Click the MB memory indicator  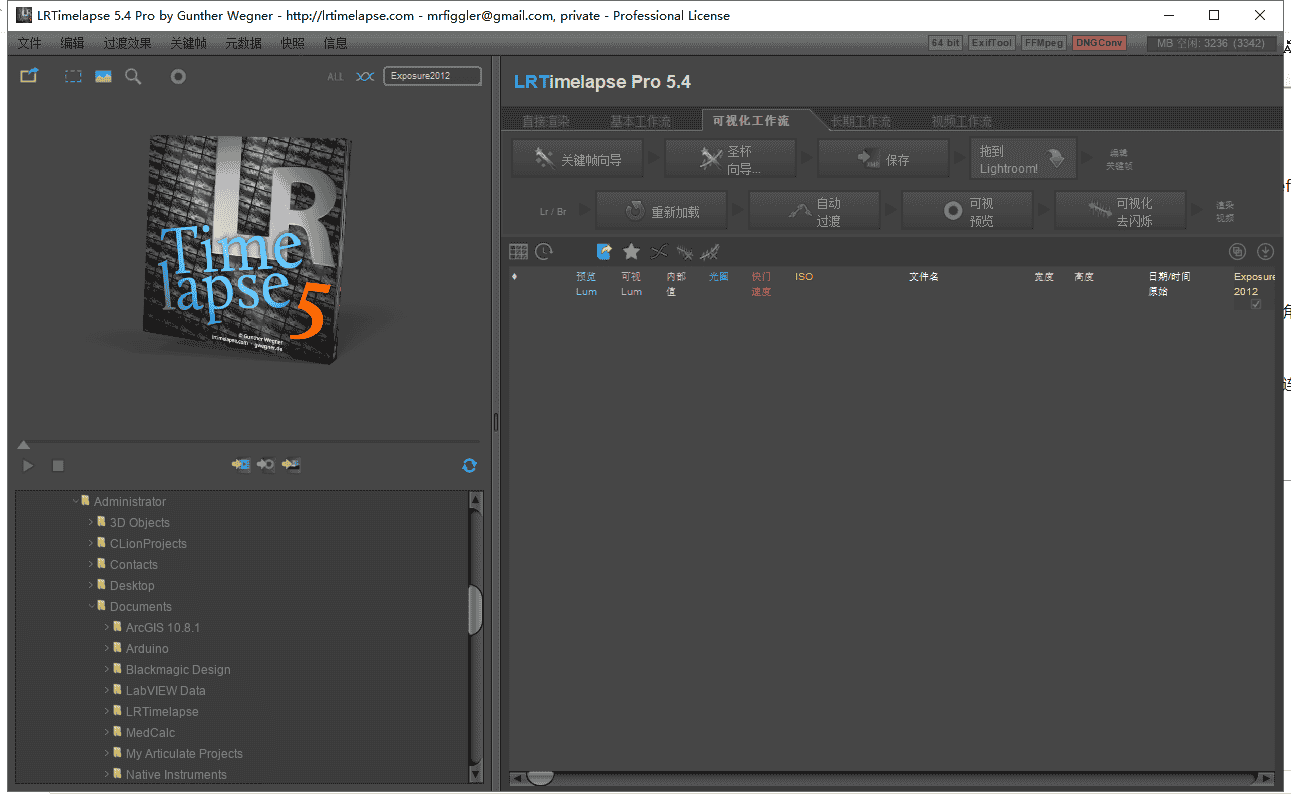[x=1211, y=43]
